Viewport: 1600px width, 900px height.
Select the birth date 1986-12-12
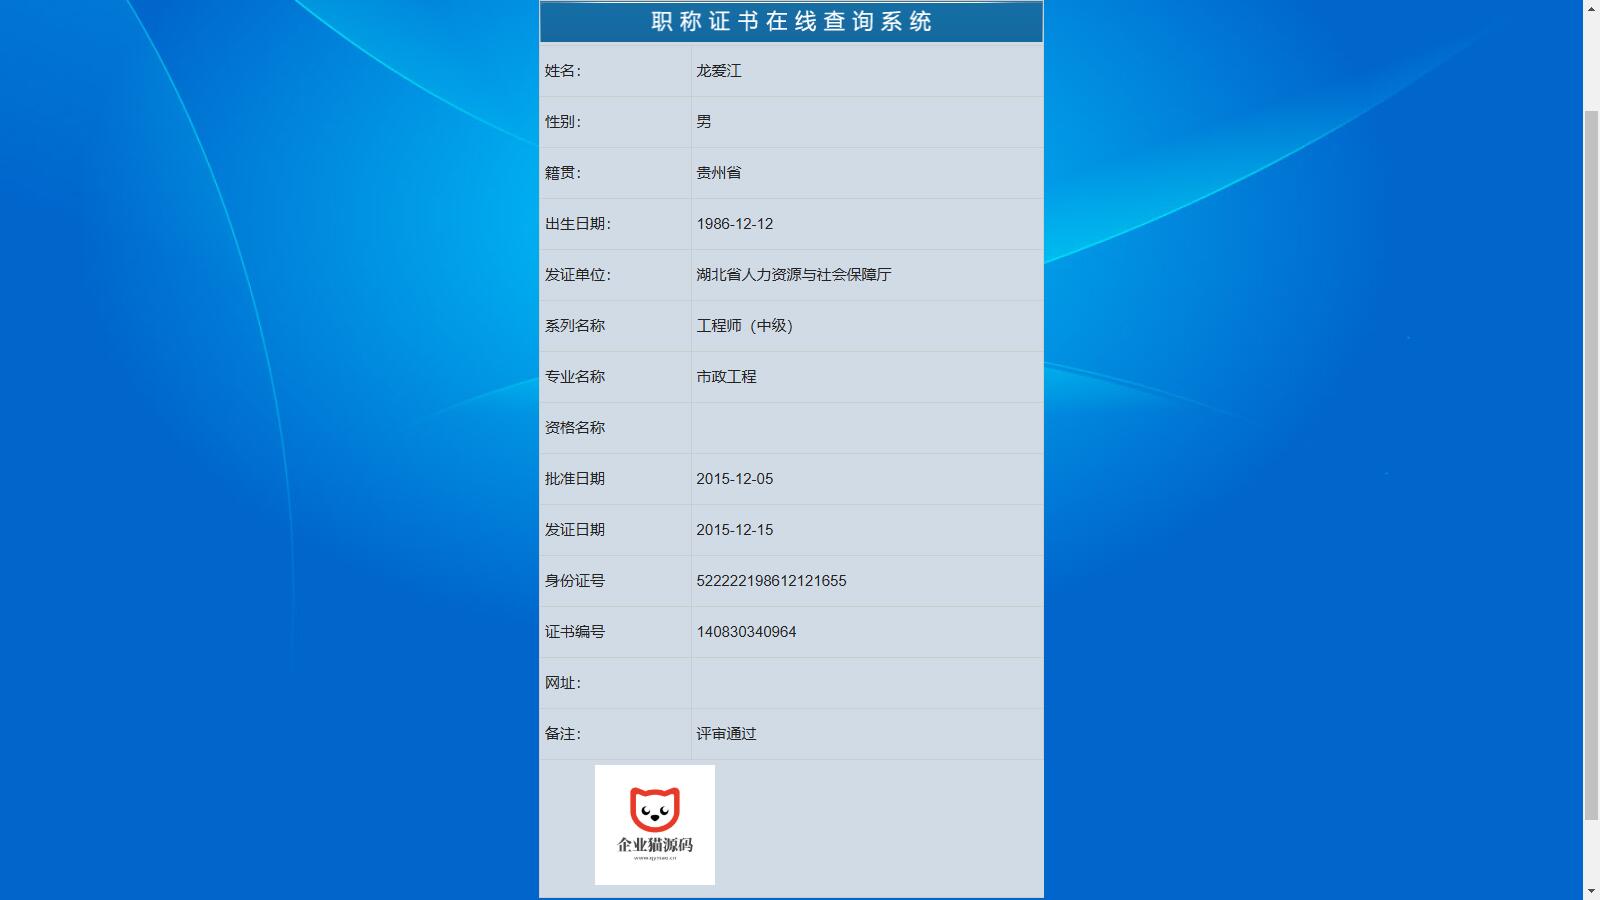pos(734,223)
